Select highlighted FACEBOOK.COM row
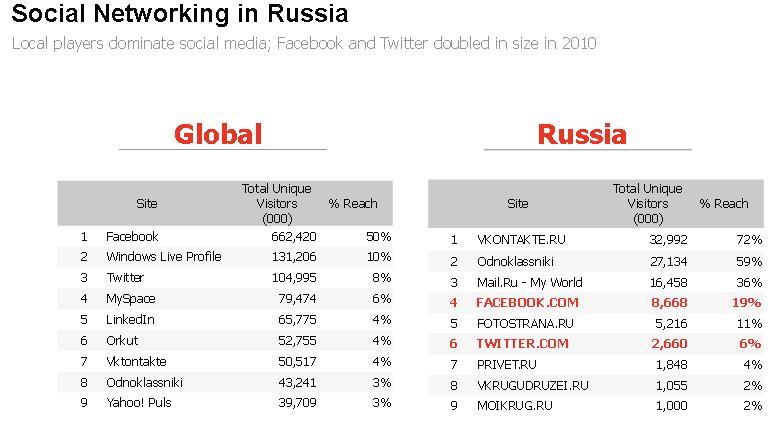The width and height of the screenshot is (778, 422). click(596, 302)
